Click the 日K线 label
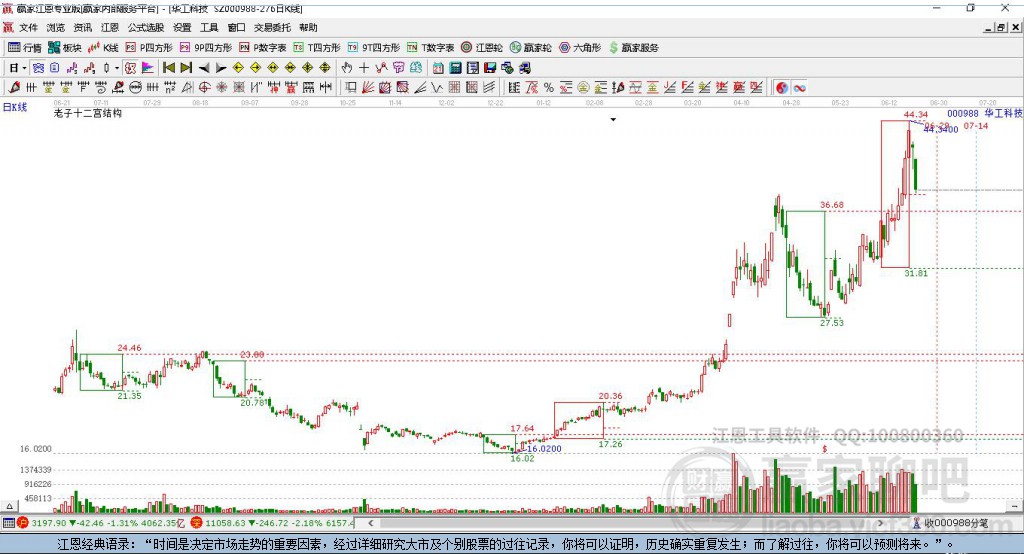The height and width of the screenshot is (554, 1024). (x=15, y=107)
